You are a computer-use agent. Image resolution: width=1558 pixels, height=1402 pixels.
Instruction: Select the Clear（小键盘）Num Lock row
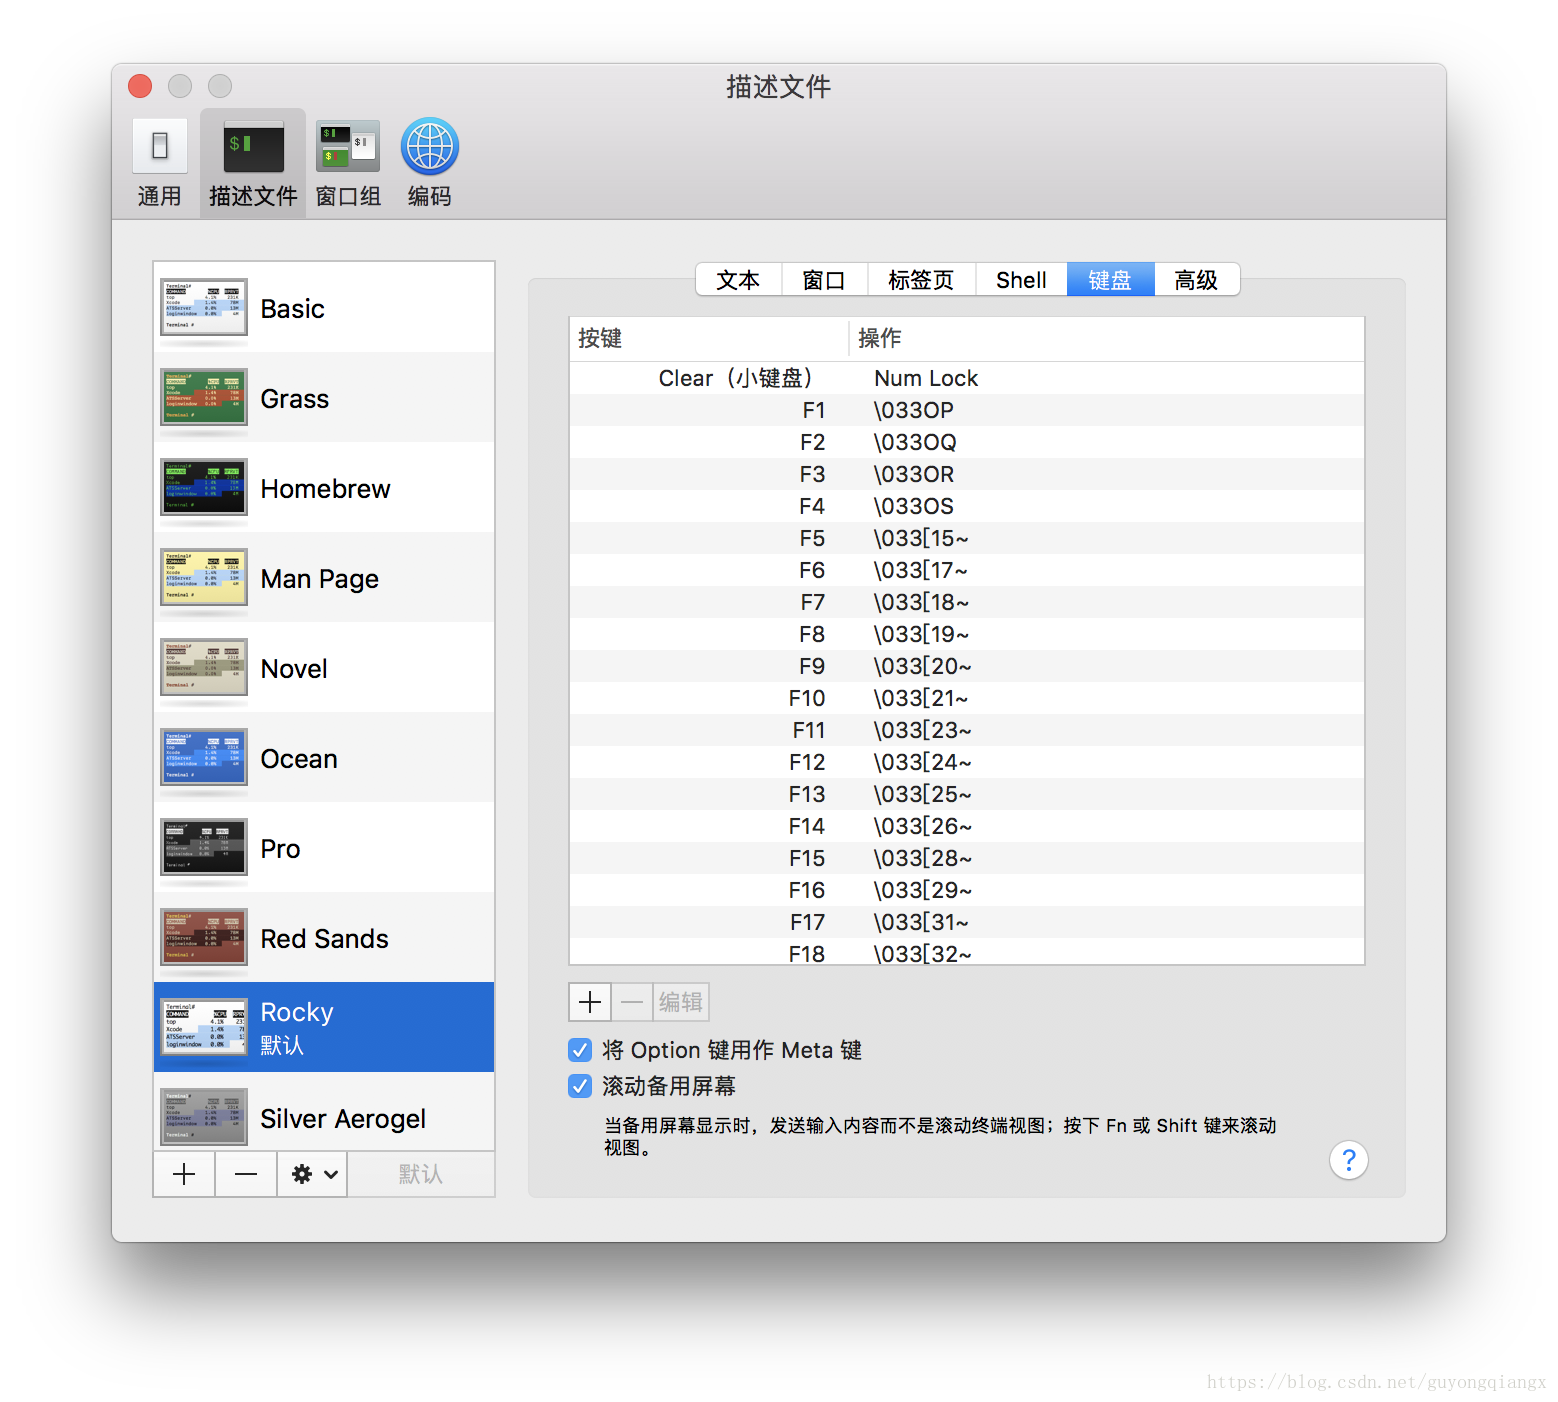967,378
